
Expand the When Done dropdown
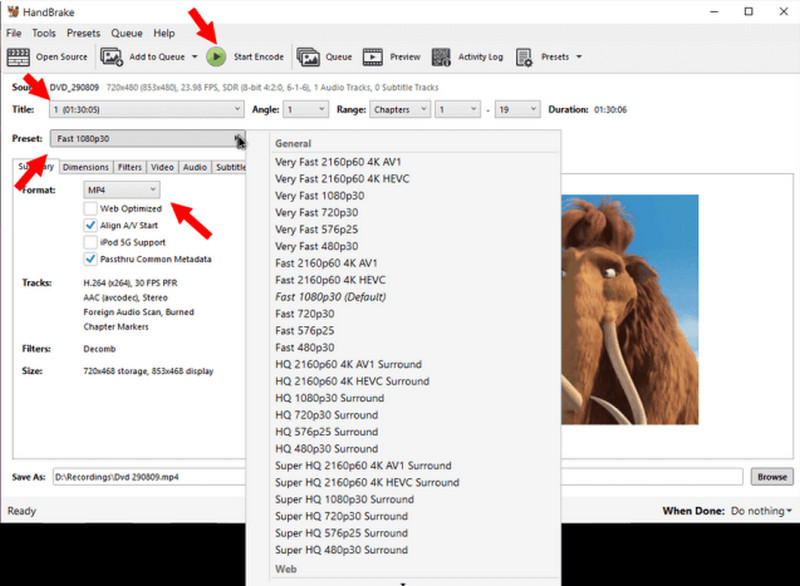pyautogui.click(x=761, y=510)
